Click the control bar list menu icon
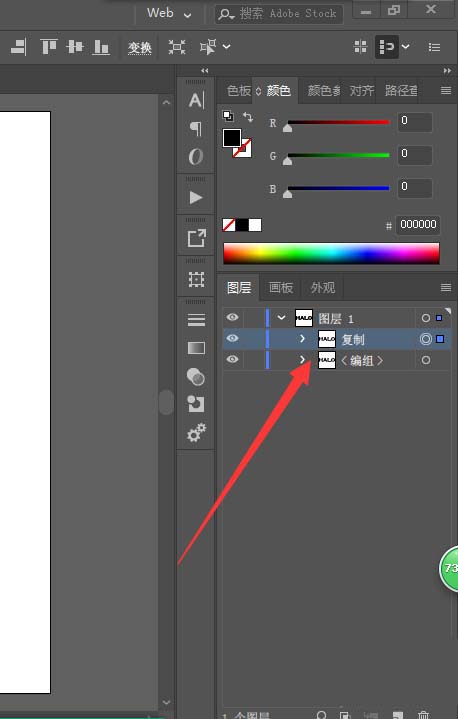The image size is (458, 719). tap(434, 47)
